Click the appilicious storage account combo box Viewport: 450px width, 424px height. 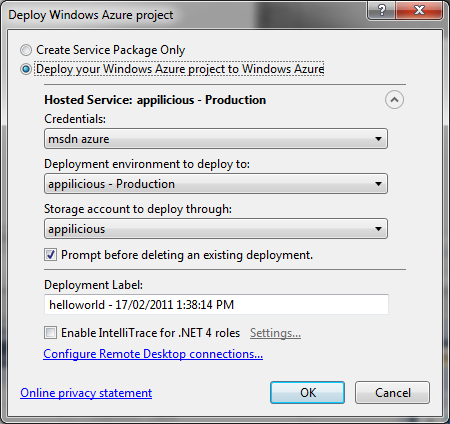216,229
